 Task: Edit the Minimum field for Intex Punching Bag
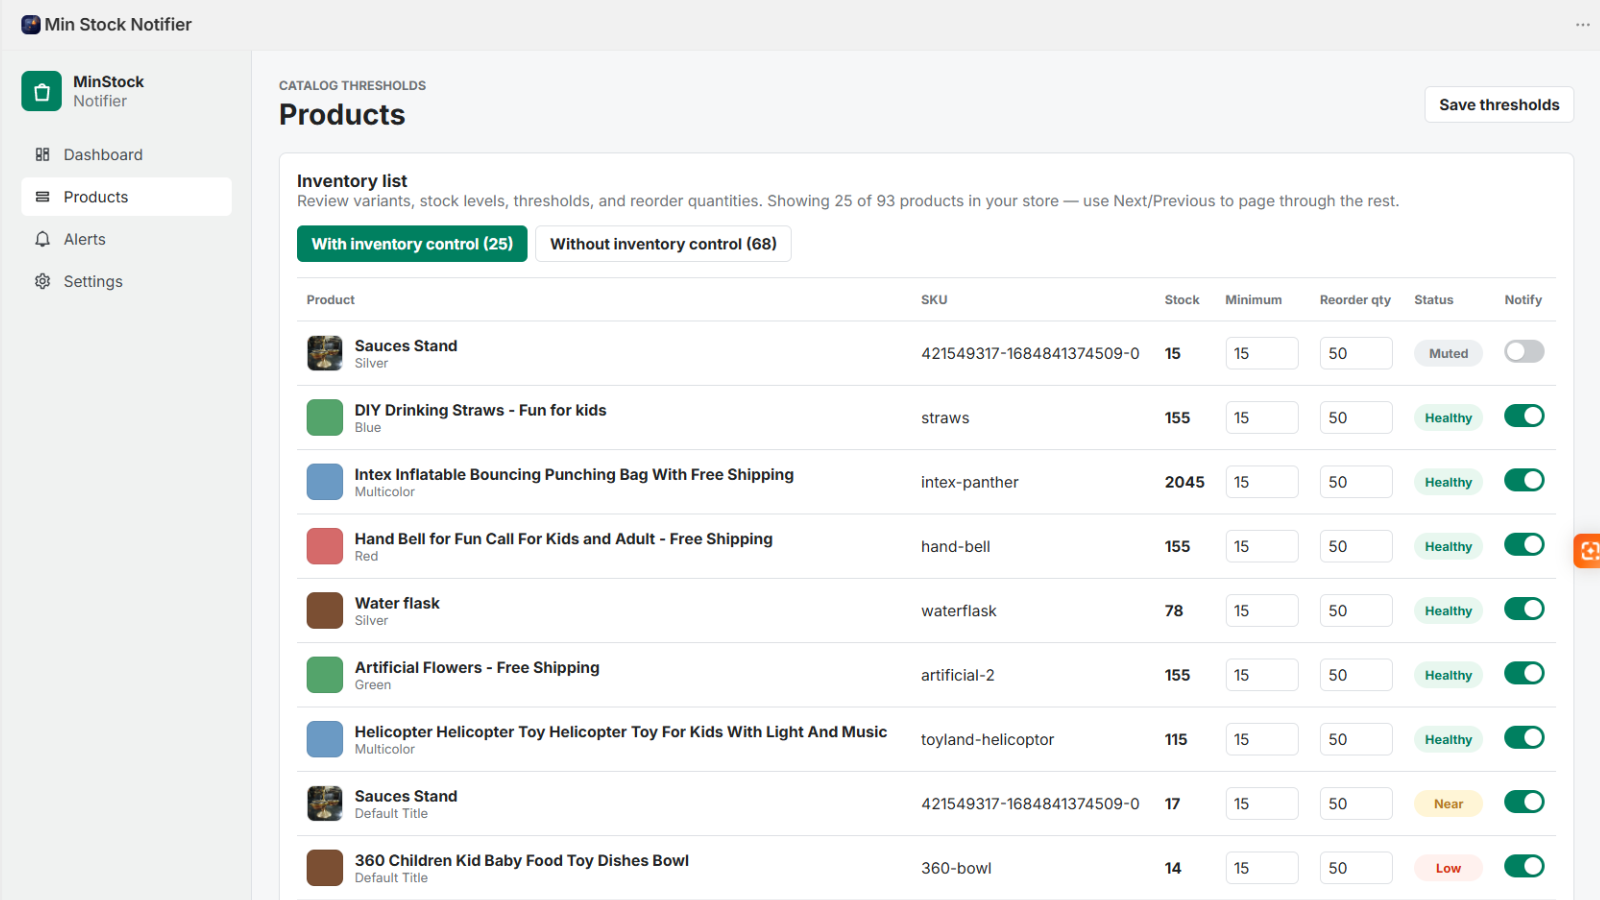point(1262,482)
